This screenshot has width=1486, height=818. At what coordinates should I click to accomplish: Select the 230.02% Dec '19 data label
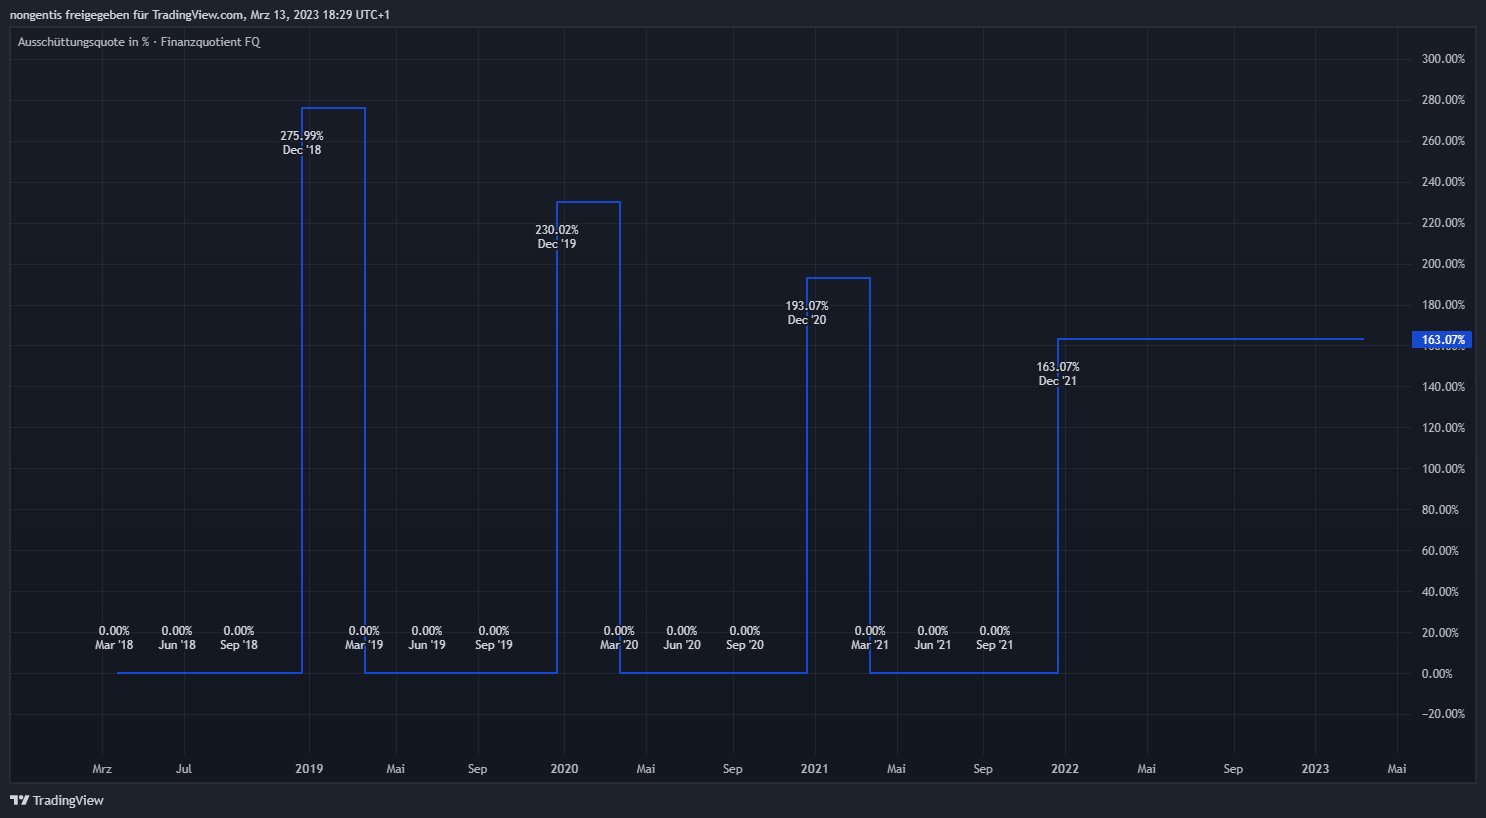pos(557,237)
